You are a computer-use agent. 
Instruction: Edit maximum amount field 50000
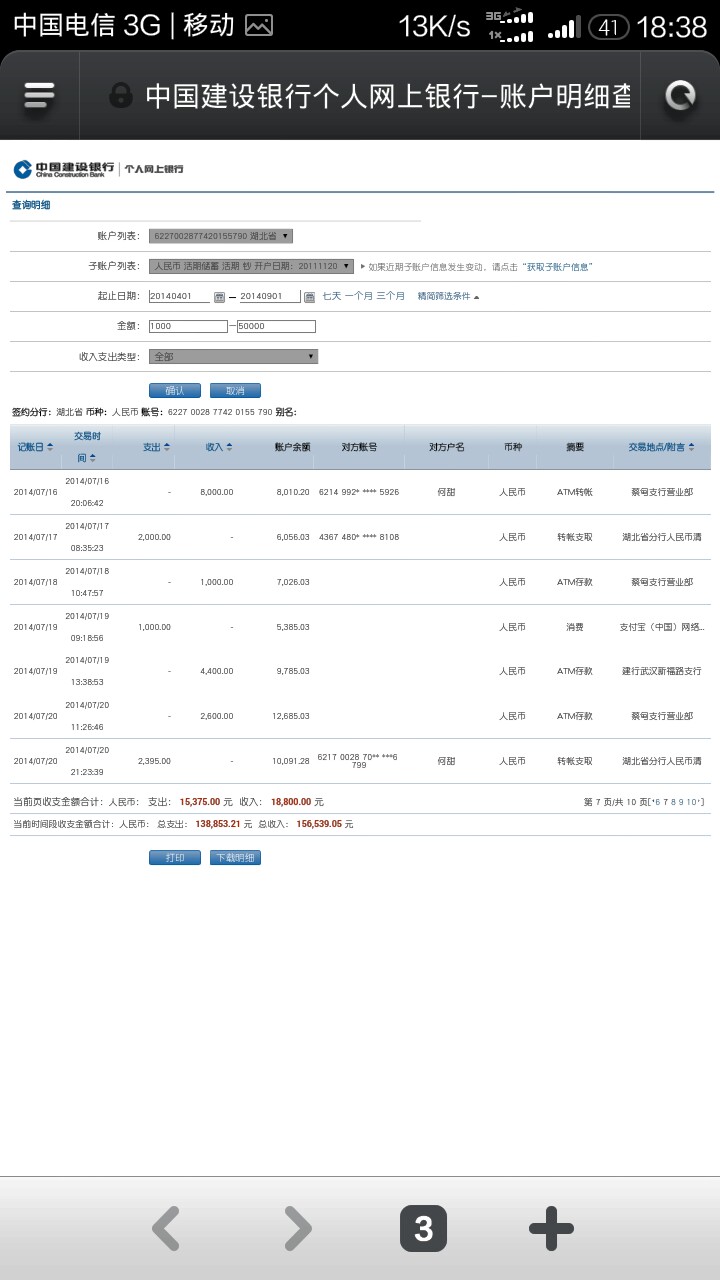276,326
